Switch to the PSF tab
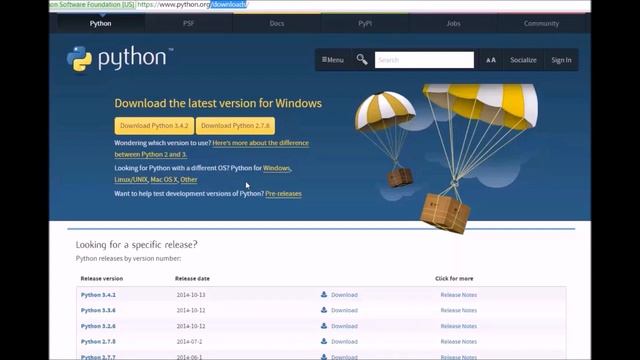 coord(189,23)
